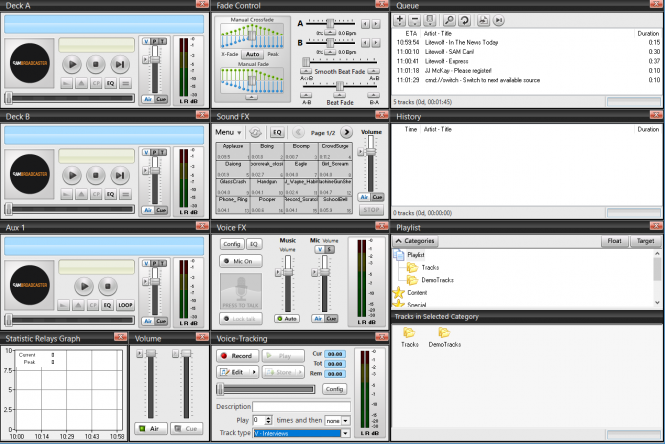The width and height of the screenshot is (665, 444).
Task: Trigger the Applause sound effect
Action: pyautogui.click(x=233, y=151)
